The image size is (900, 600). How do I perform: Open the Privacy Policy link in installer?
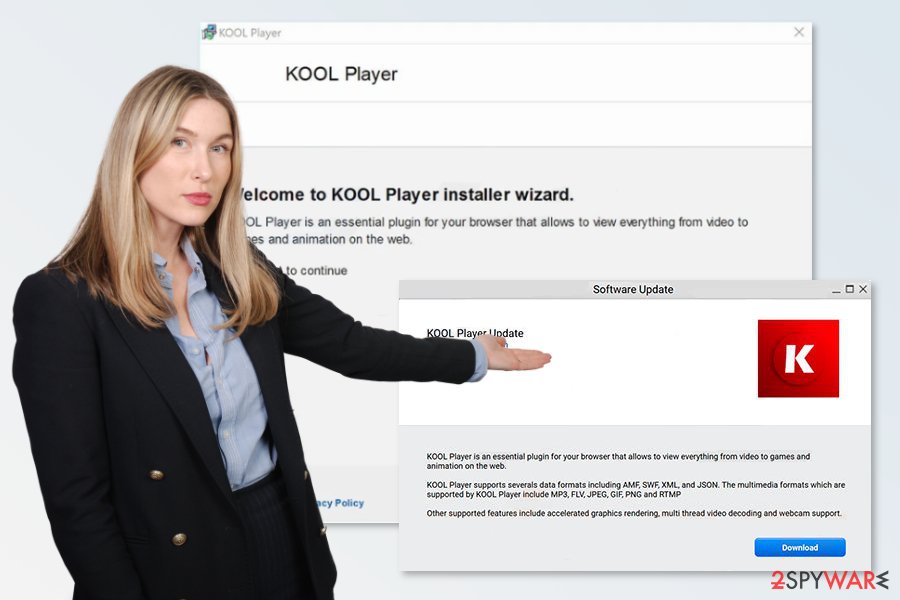coord(339,503)
